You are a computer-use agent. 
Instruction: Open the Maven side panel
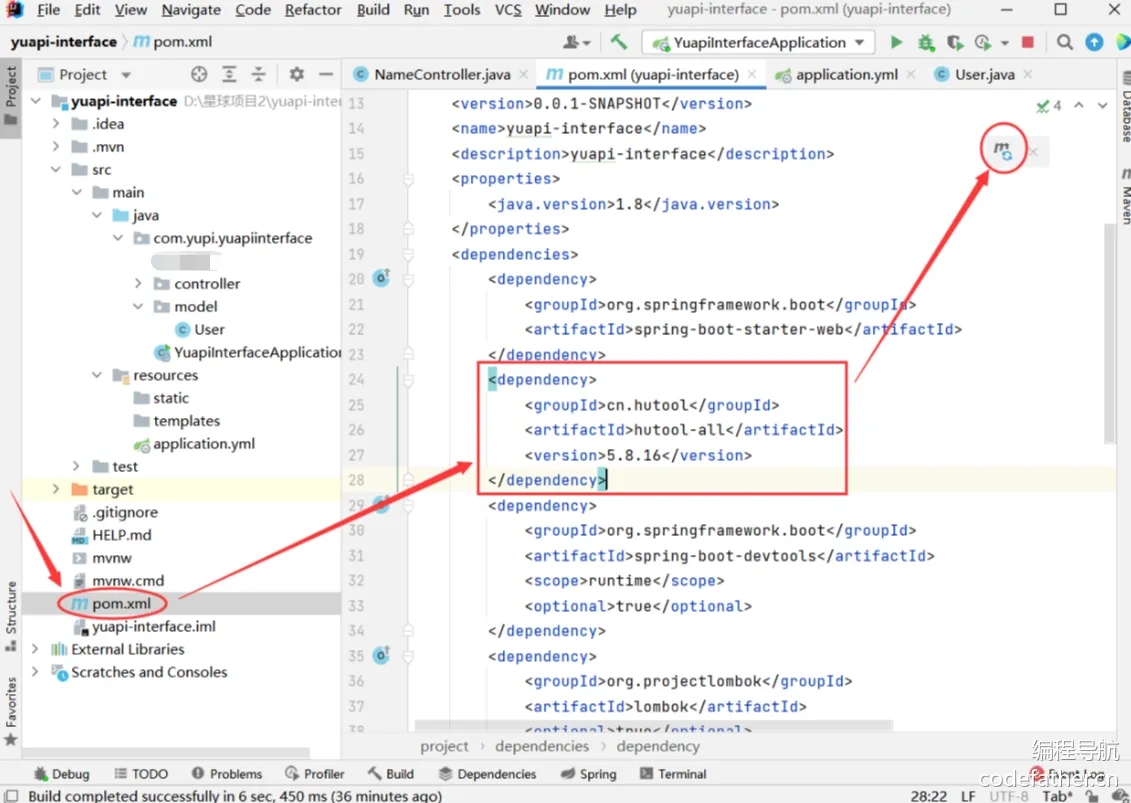(1125, 196)
